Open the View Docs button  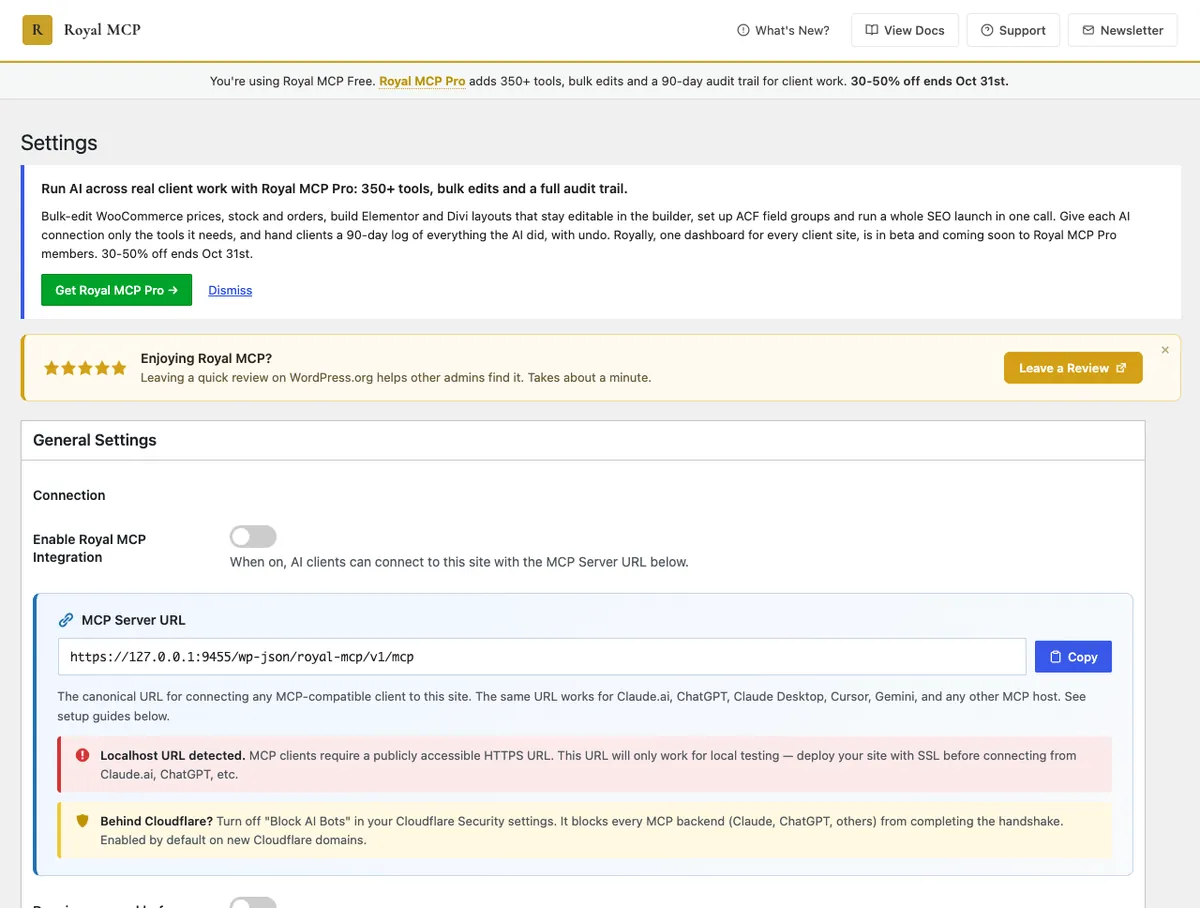tap(905, 30)
